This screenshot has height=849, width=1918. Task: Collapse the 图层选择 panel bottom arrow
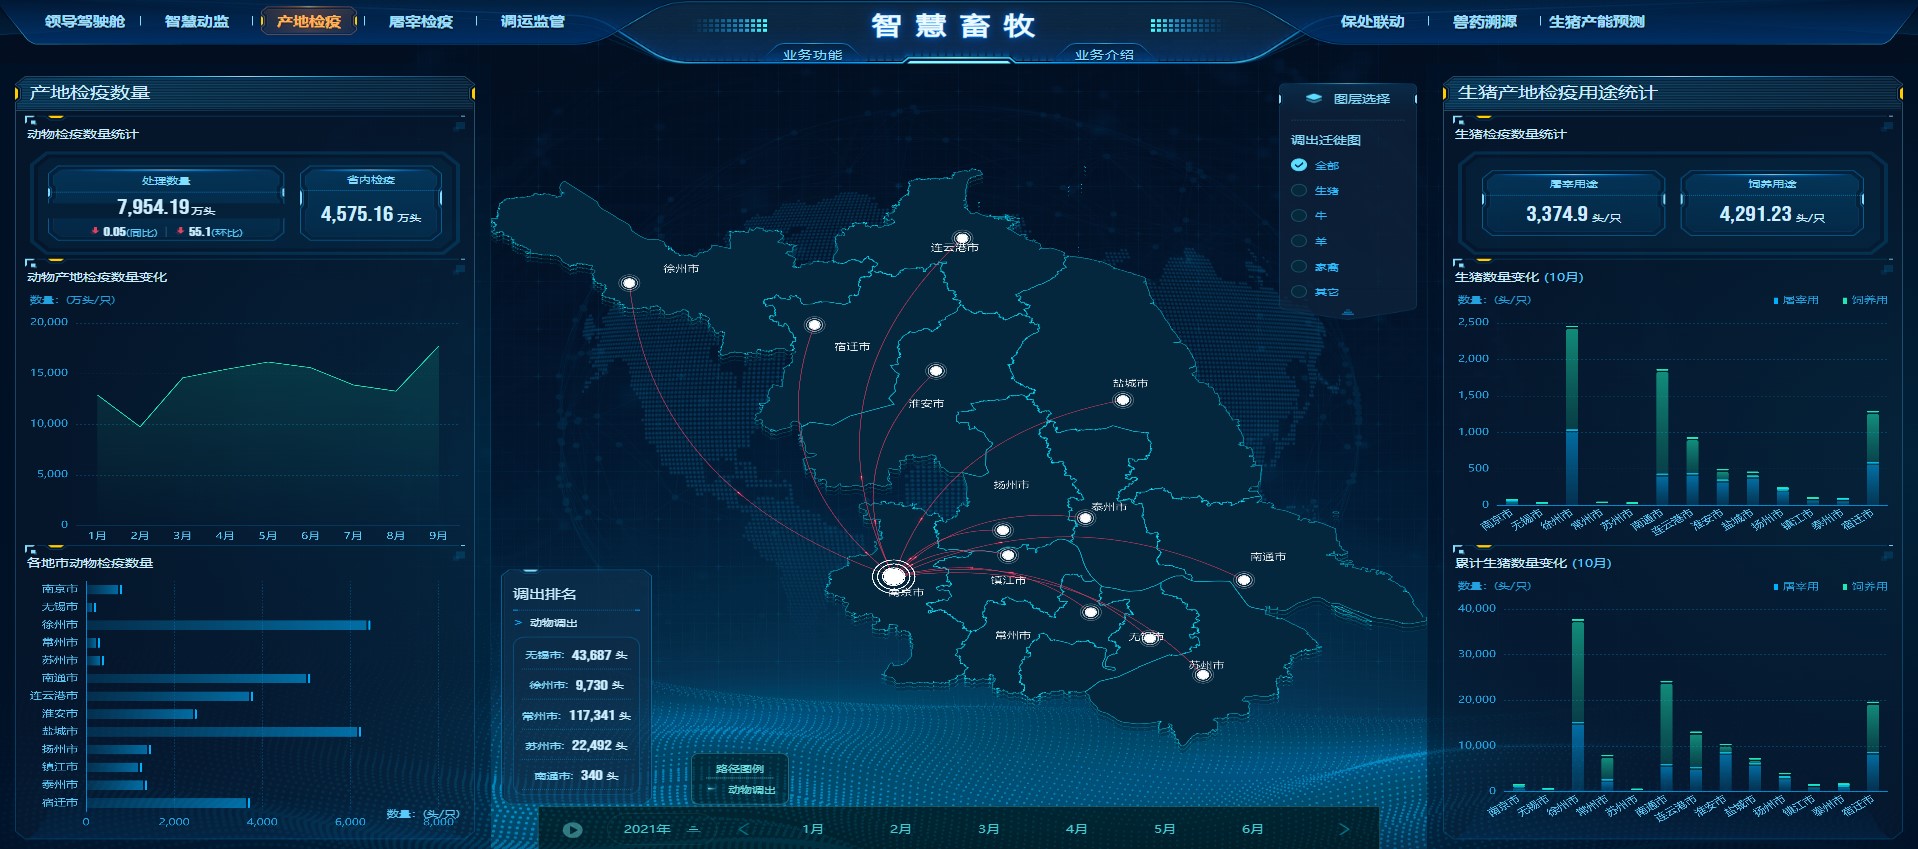tap(1347, 312)
